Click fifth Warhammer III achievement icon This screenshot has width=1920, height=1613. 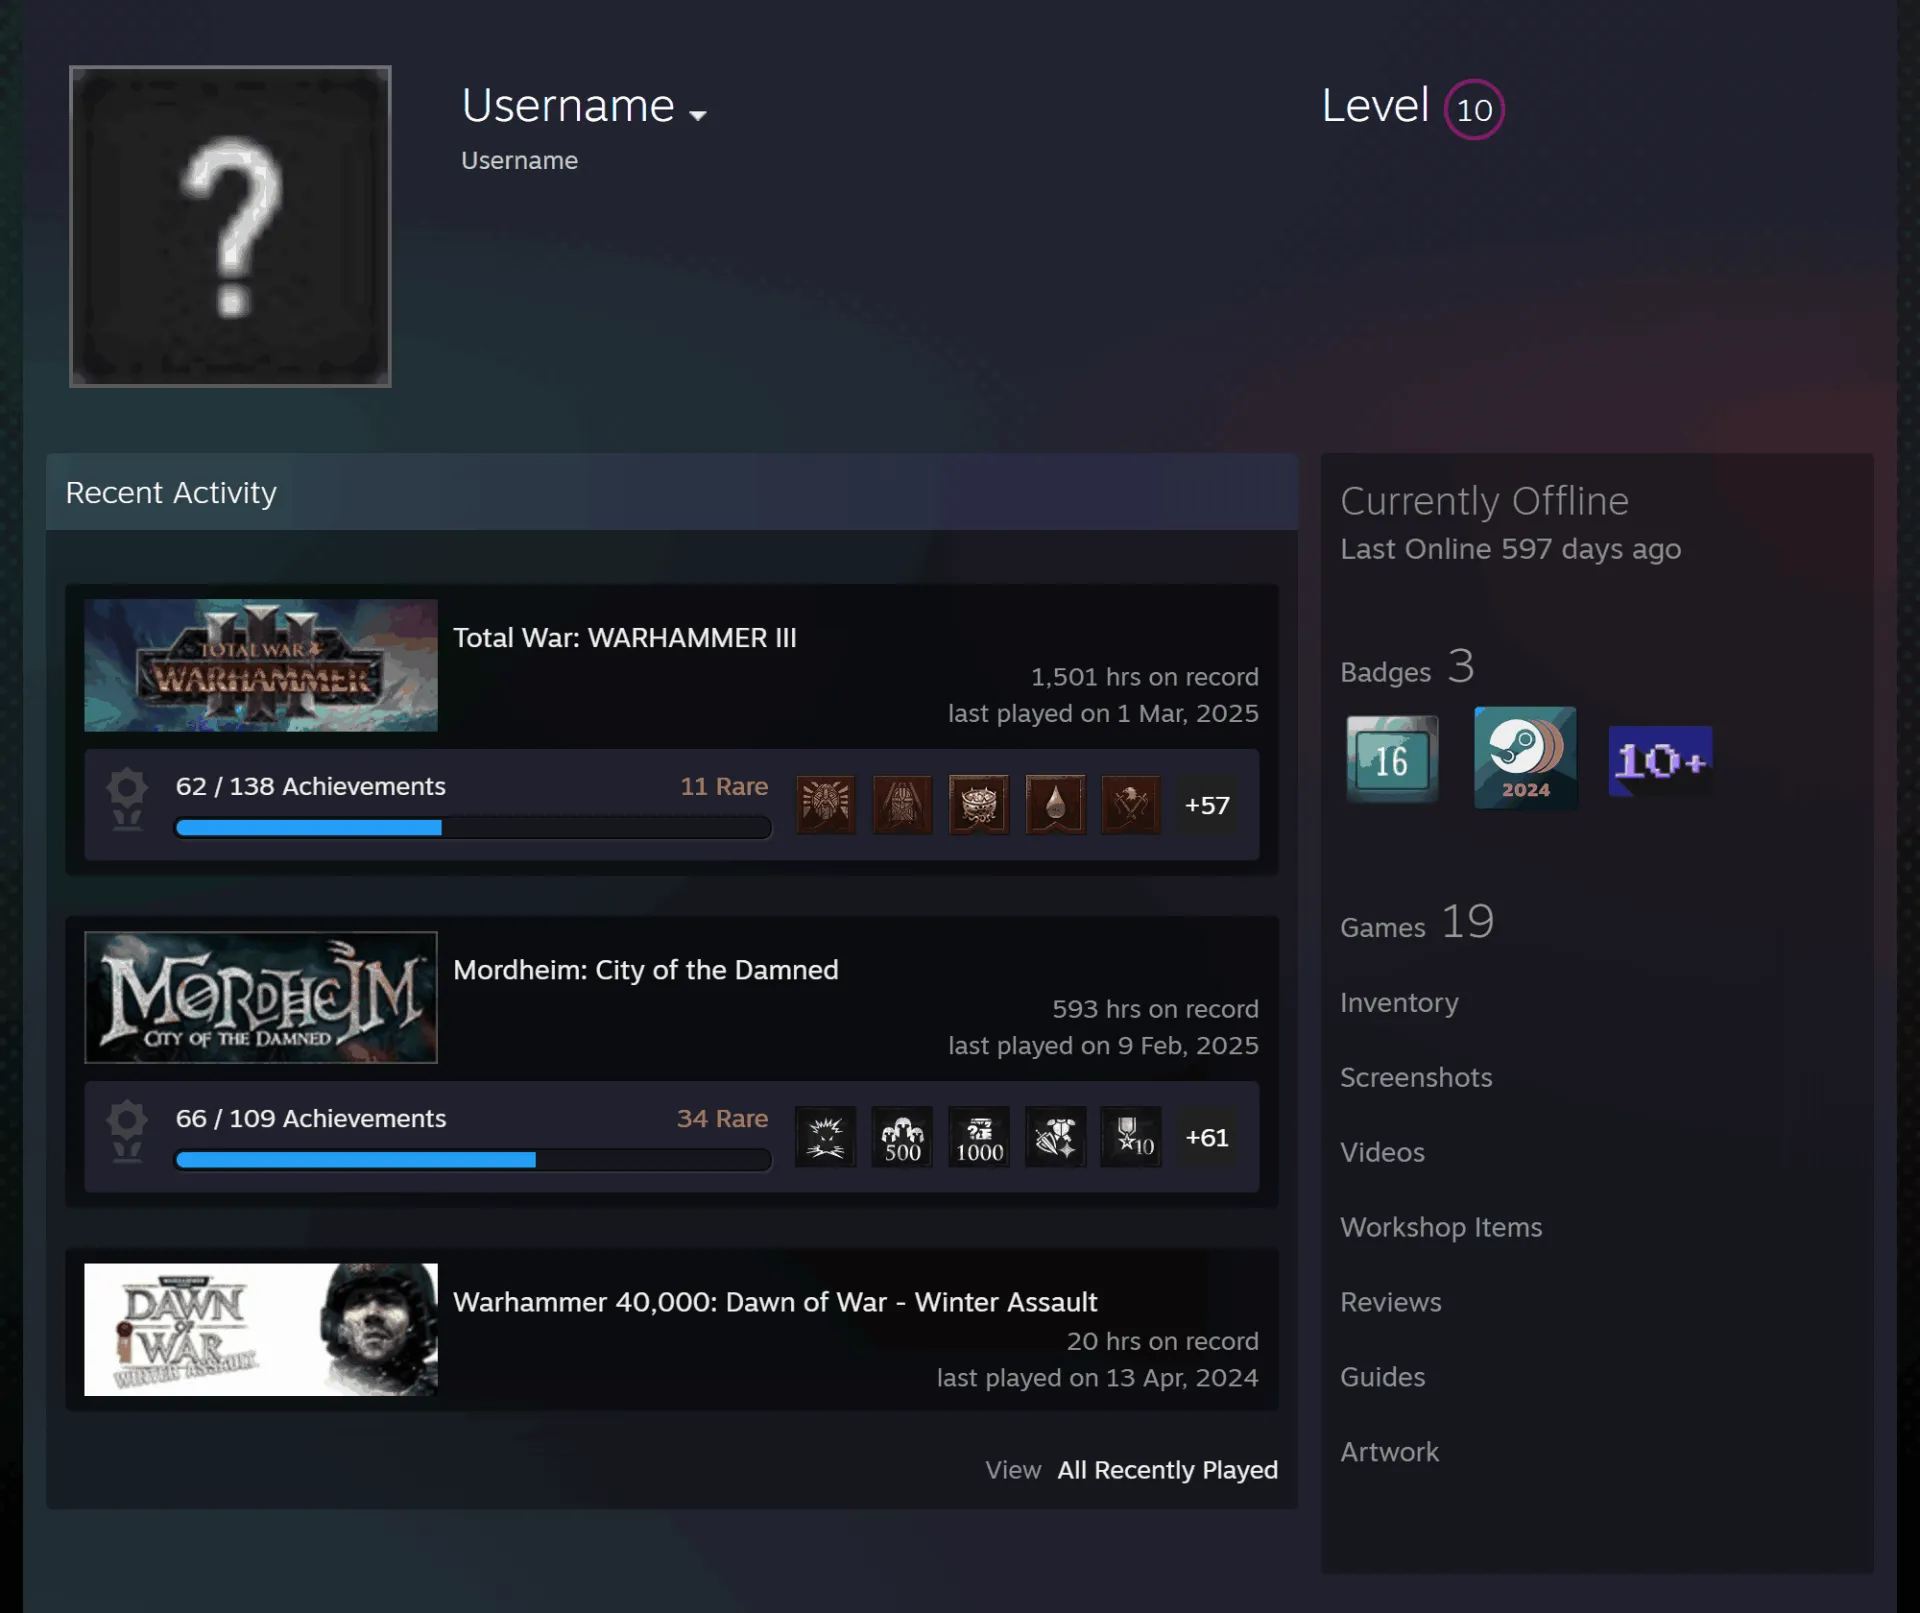[1131, 804]
